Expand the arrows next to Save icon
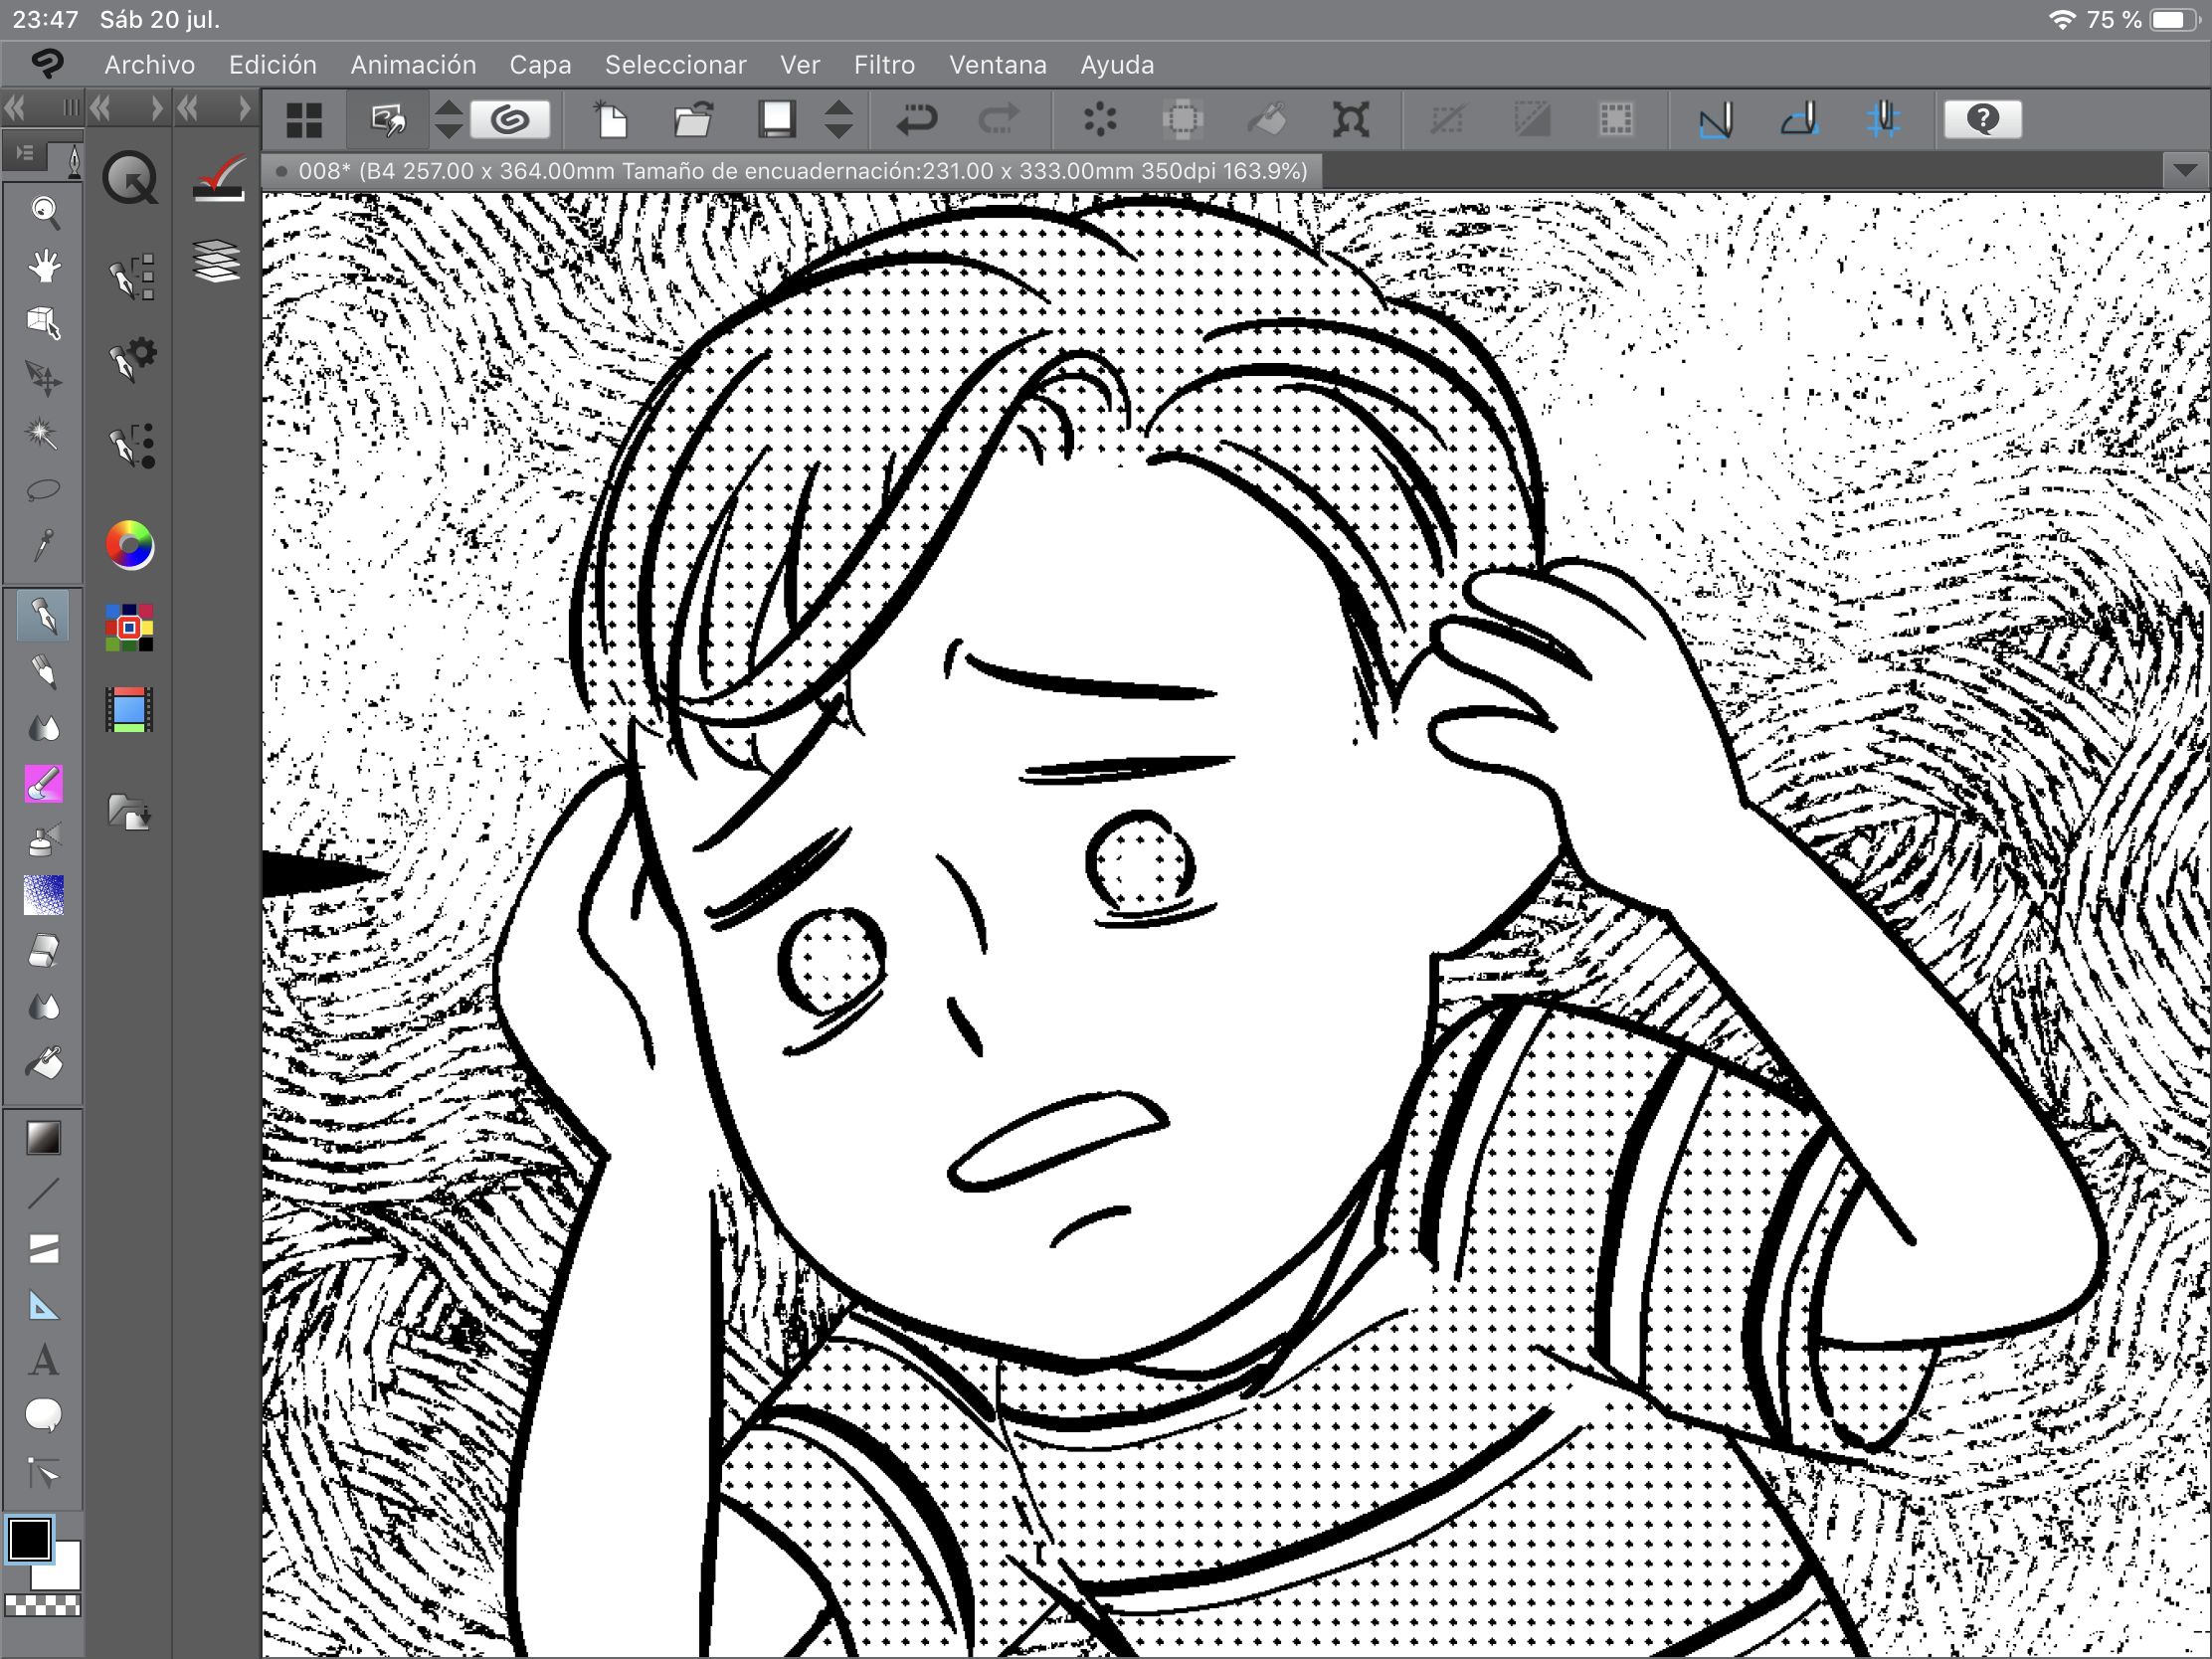 (838, 120)
